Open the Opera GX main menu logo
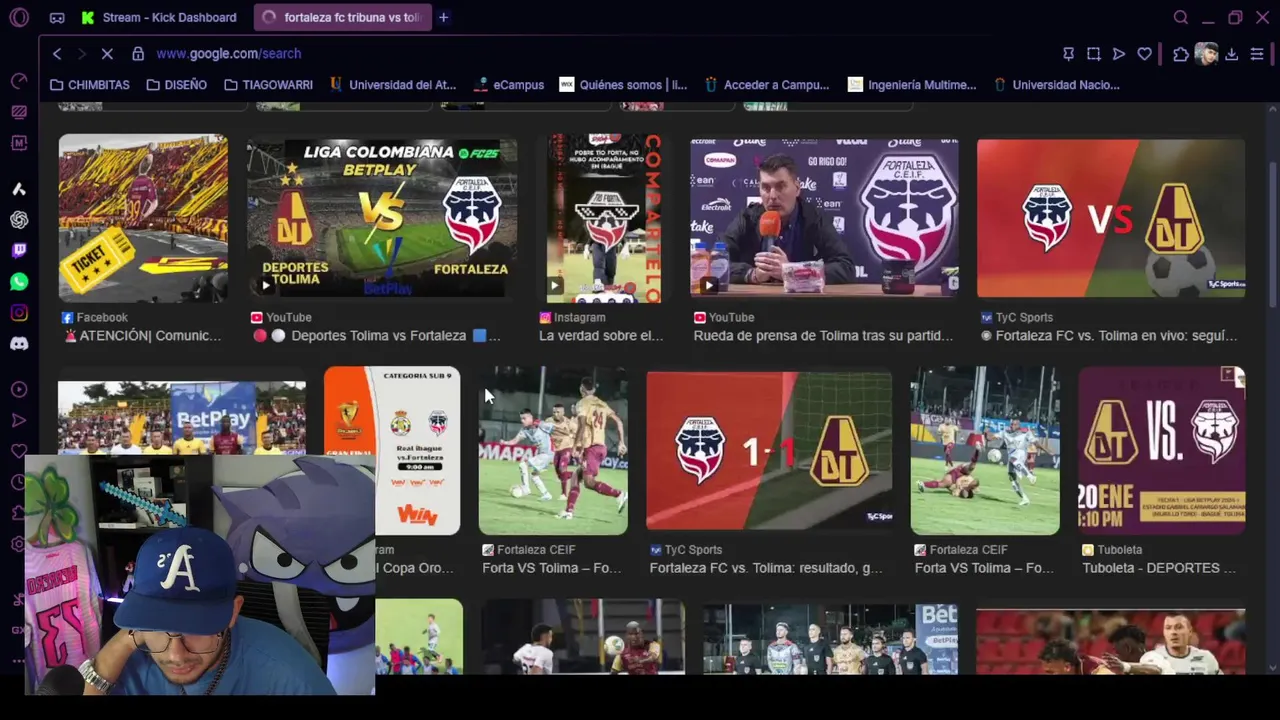The height and width of the screenshot is (720, 1280). pyautogui.click(x=19, y=17)
